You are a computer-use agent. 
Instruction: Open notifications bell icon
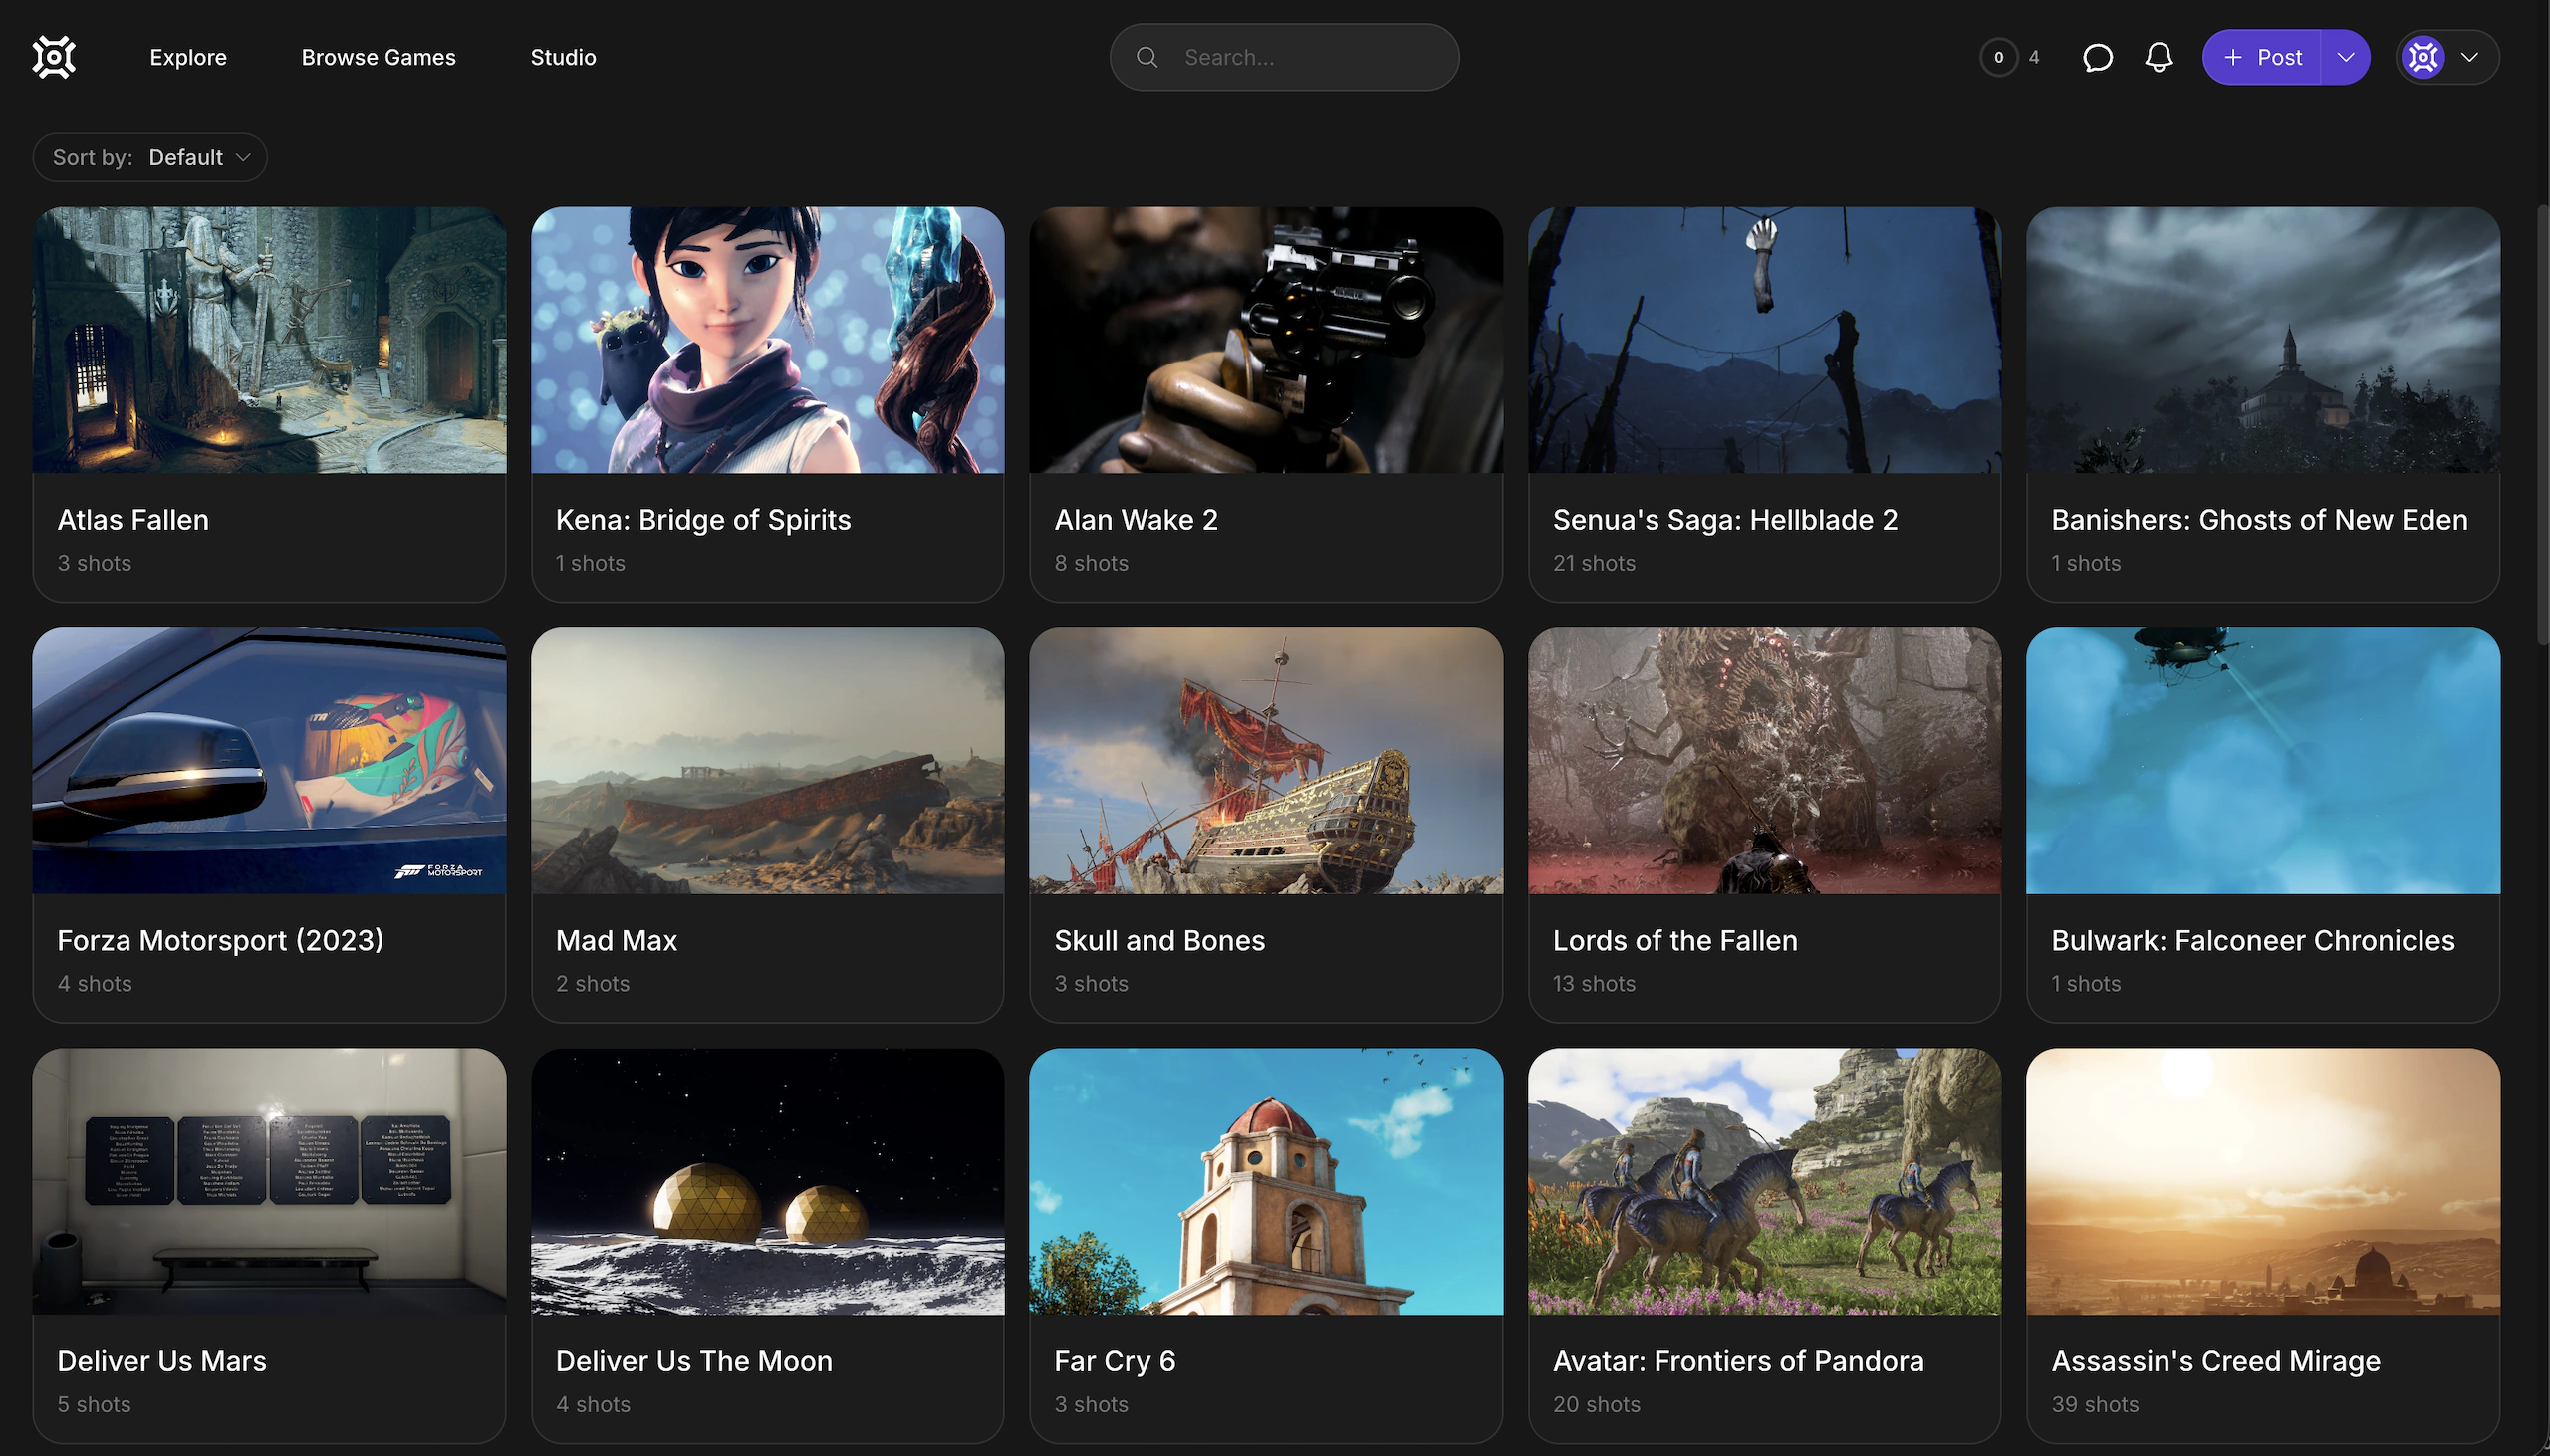tap(2159, 57)
